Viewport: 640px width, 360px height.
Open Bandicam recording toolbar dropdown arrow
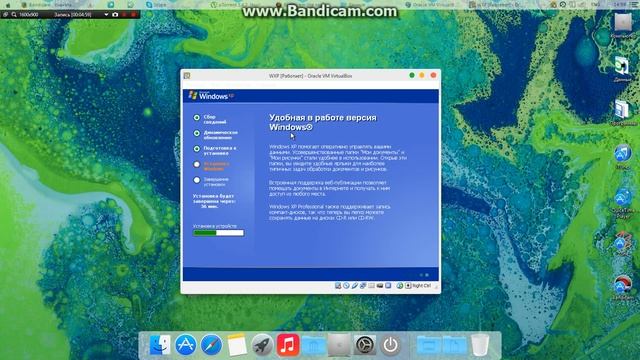(106, 15)
